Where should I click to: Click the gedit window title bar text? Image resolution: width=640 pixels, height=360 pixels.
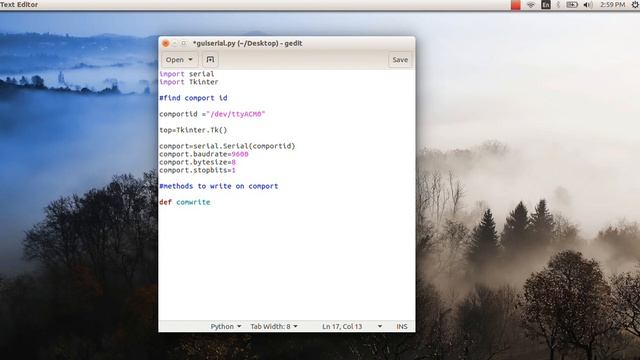pos(247,43)
